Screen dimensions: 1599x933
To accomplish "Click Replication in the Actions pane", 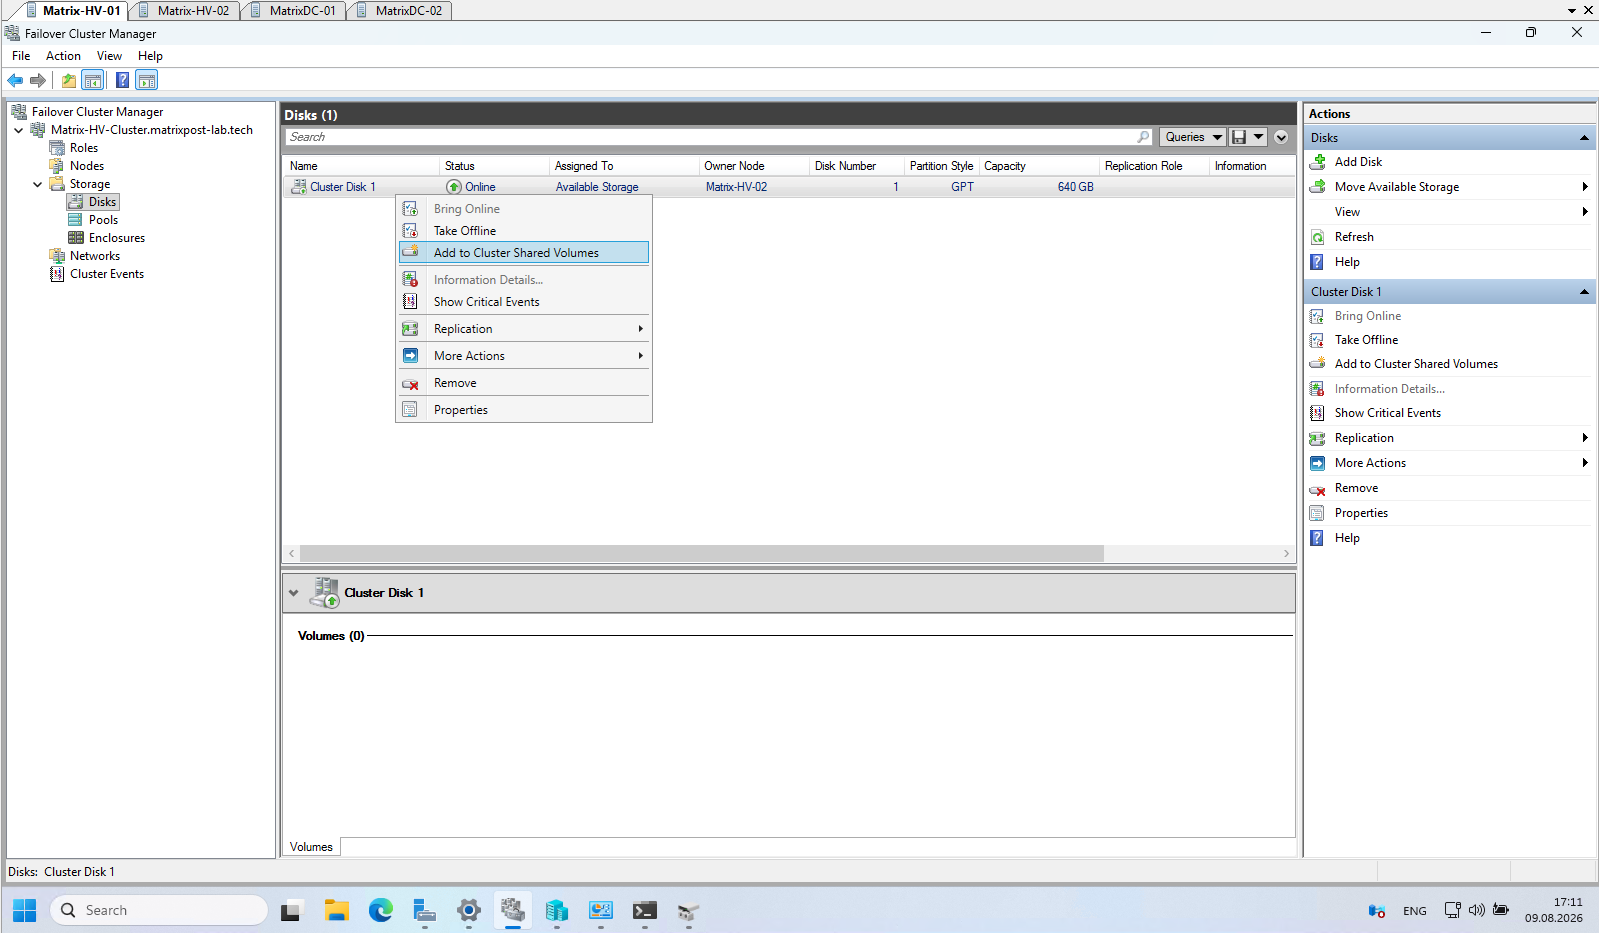I will 1364,438.
